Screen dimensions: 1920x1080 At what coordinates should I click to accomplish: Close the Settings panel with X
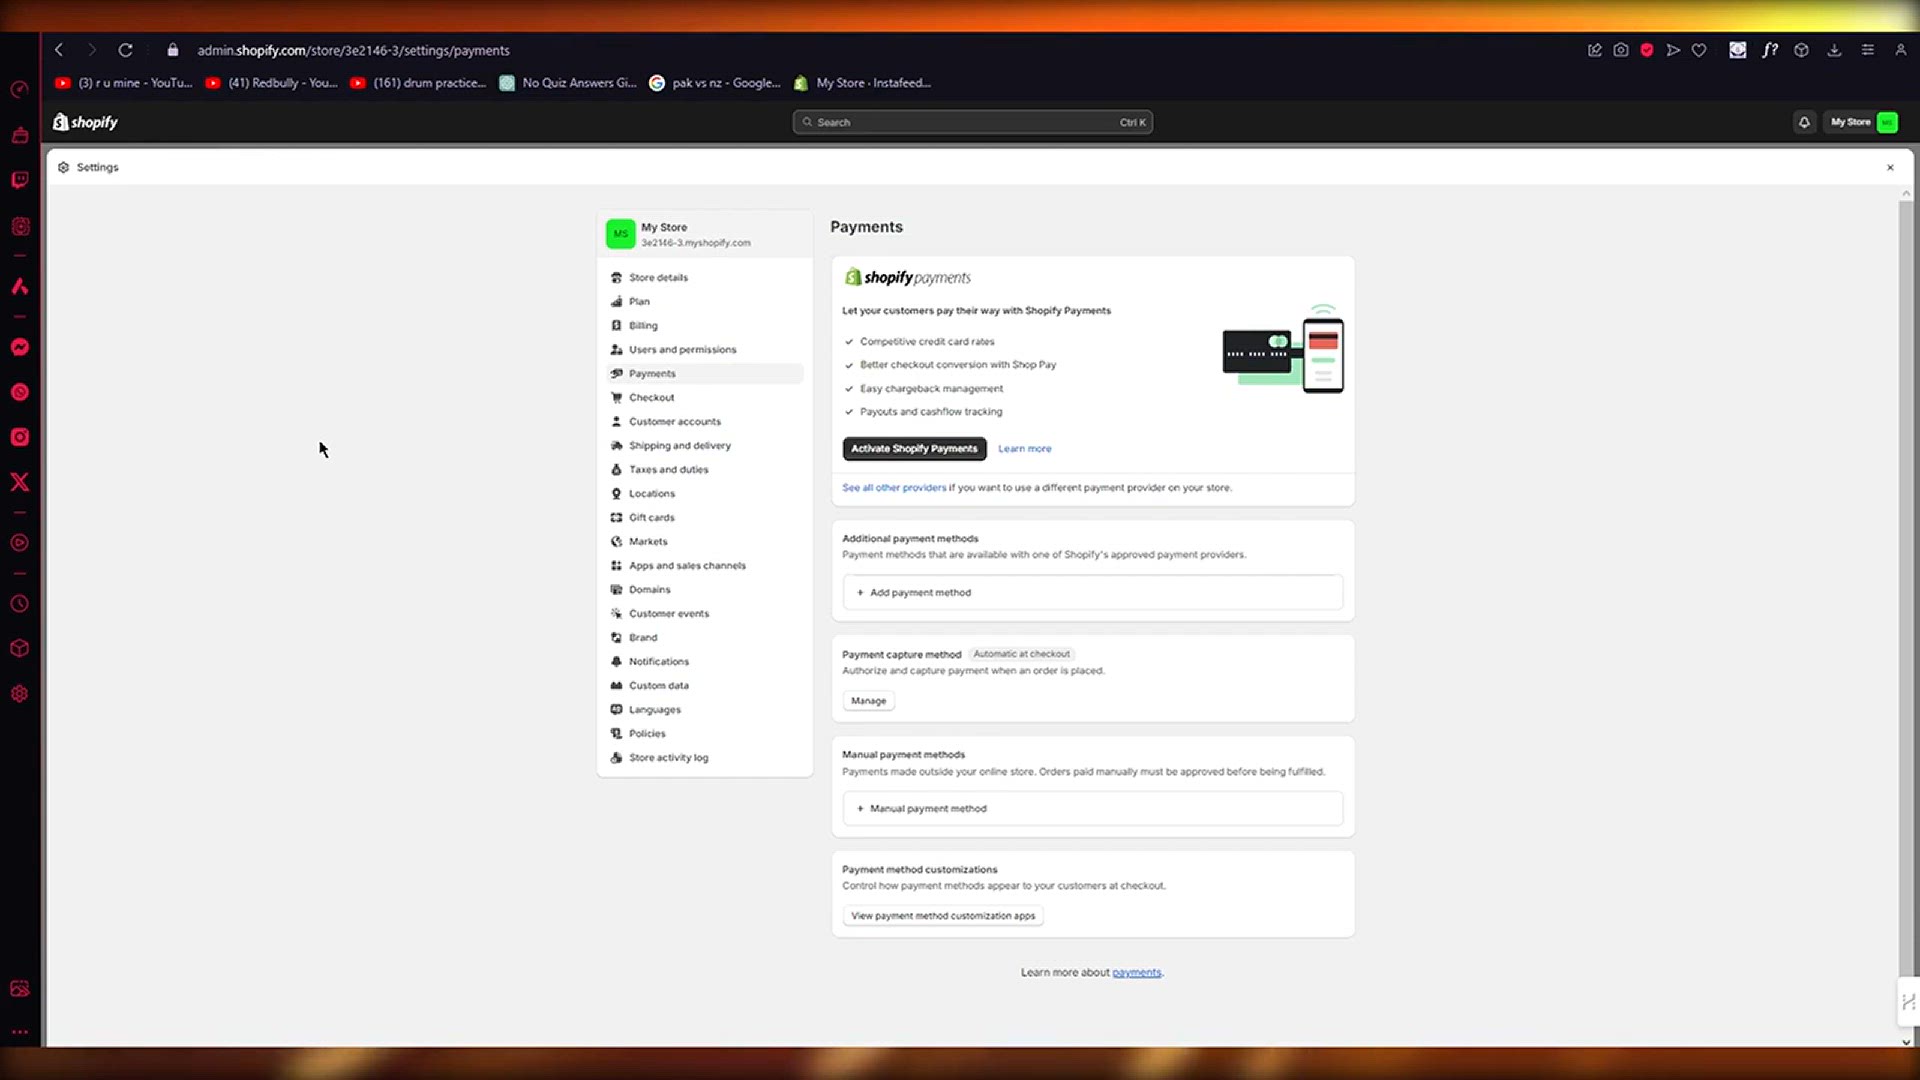pyautogui.click(x=1890, y=167)
